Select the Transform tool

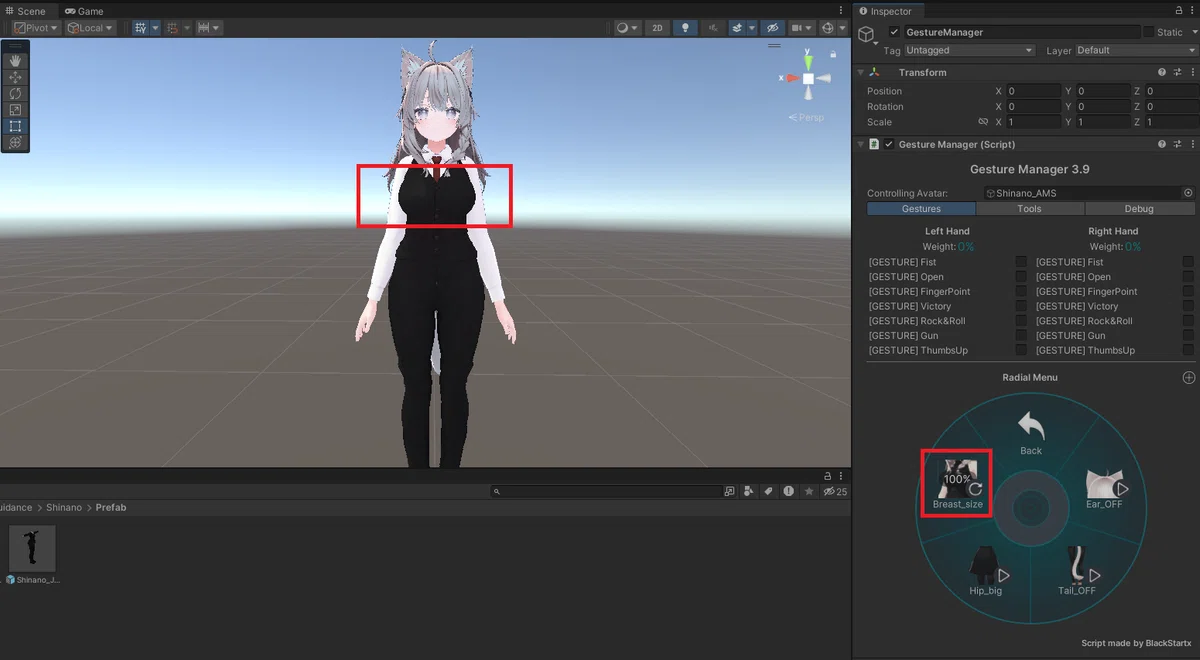click(15, 143)
